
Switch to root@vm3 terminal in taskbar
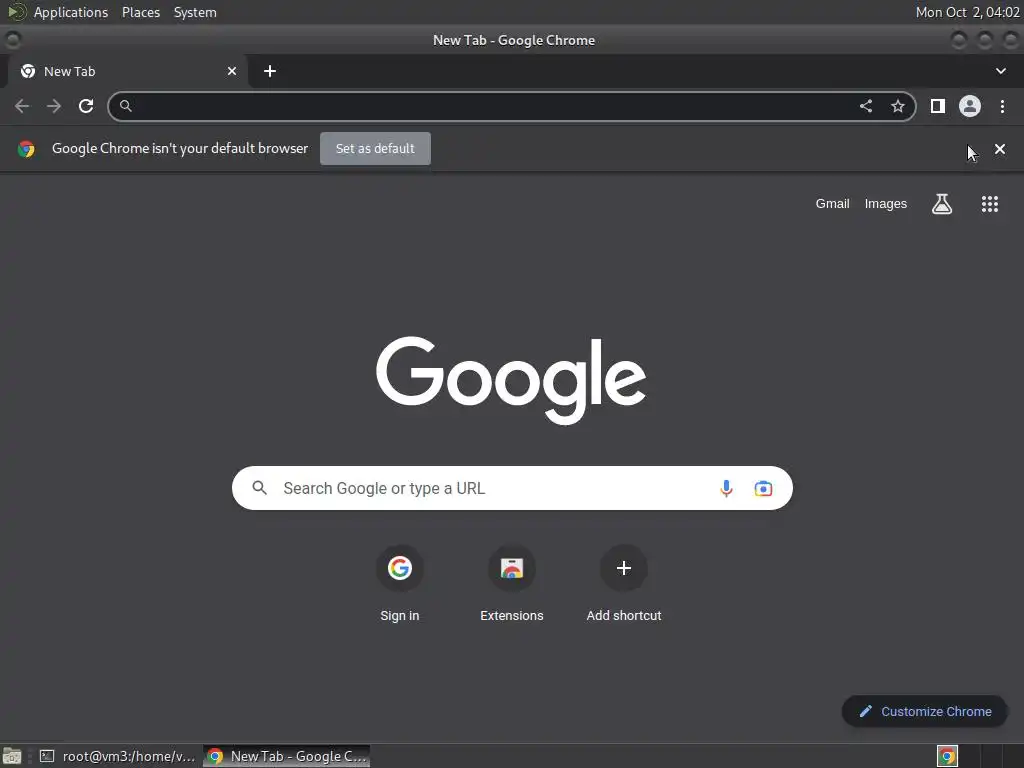click(x=118, y=756)
